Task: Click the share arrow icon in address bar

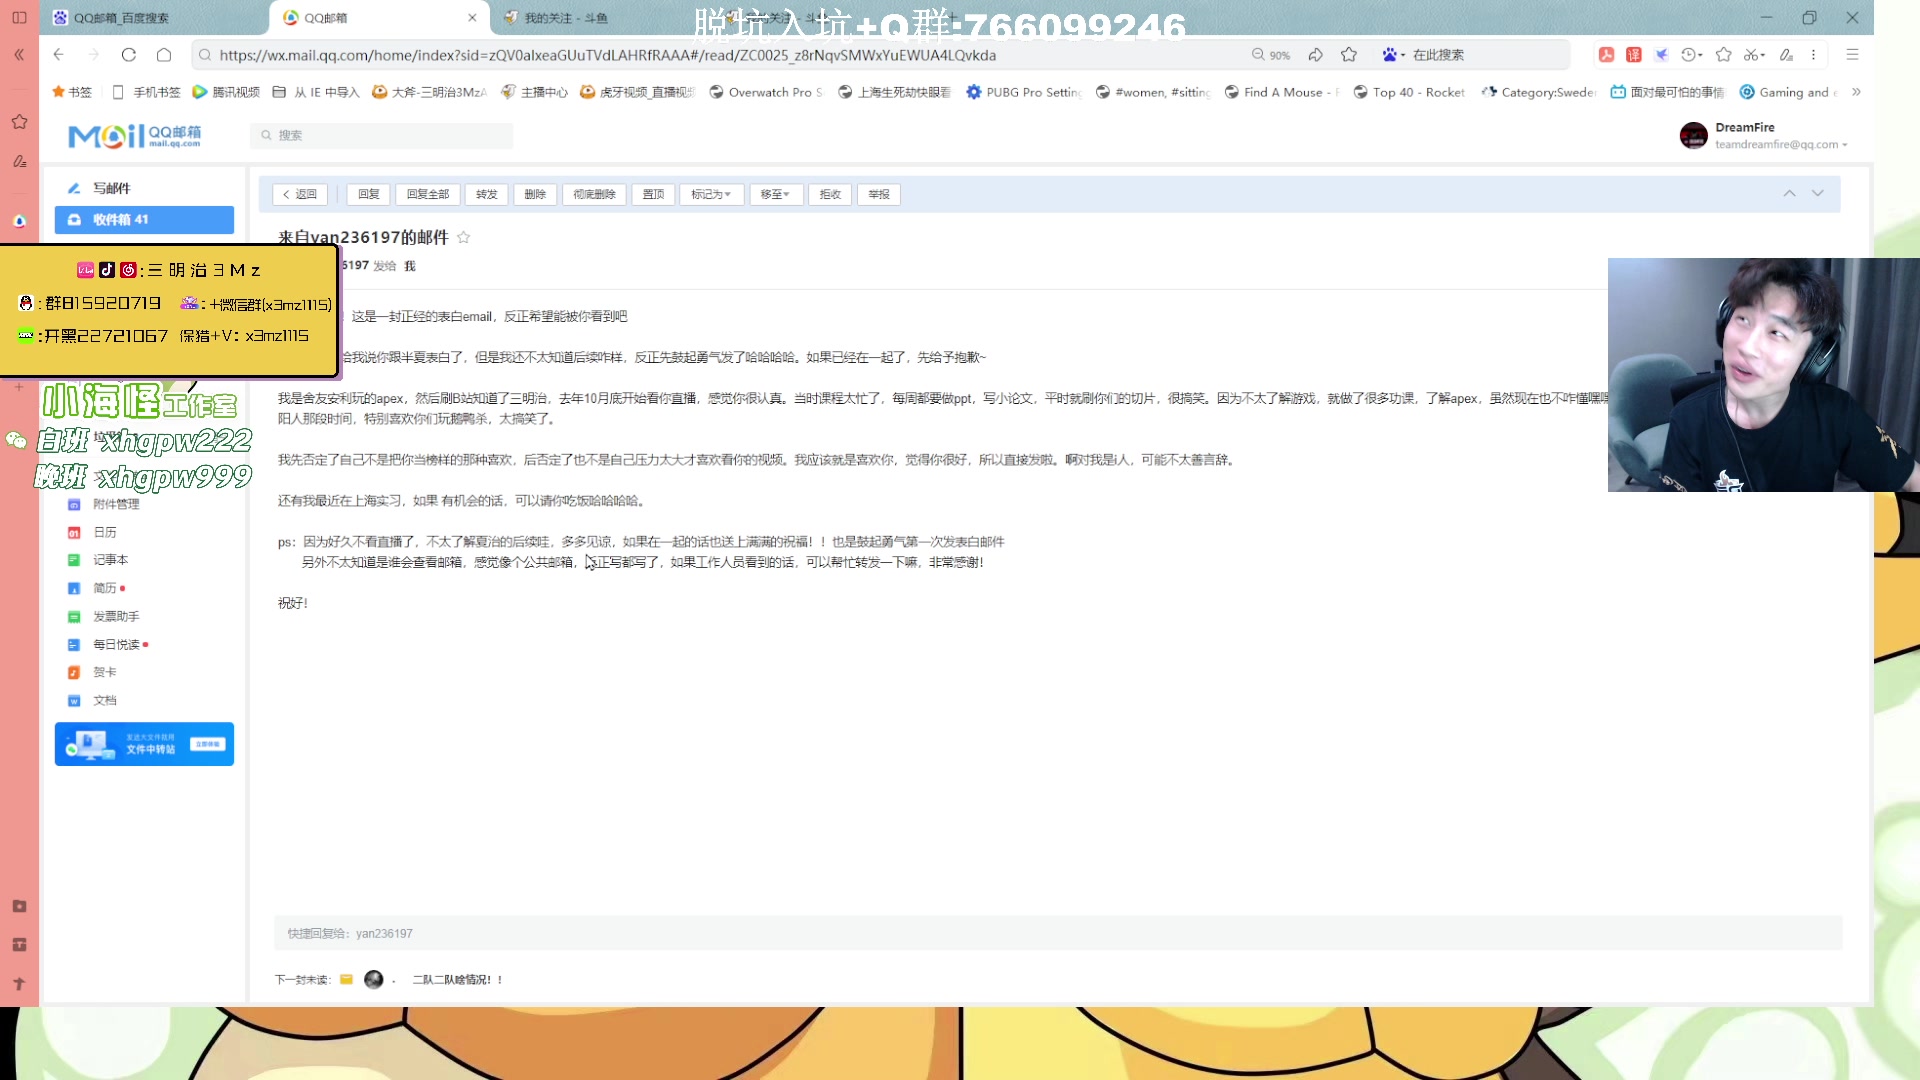Action: [x=1316, y=55]
